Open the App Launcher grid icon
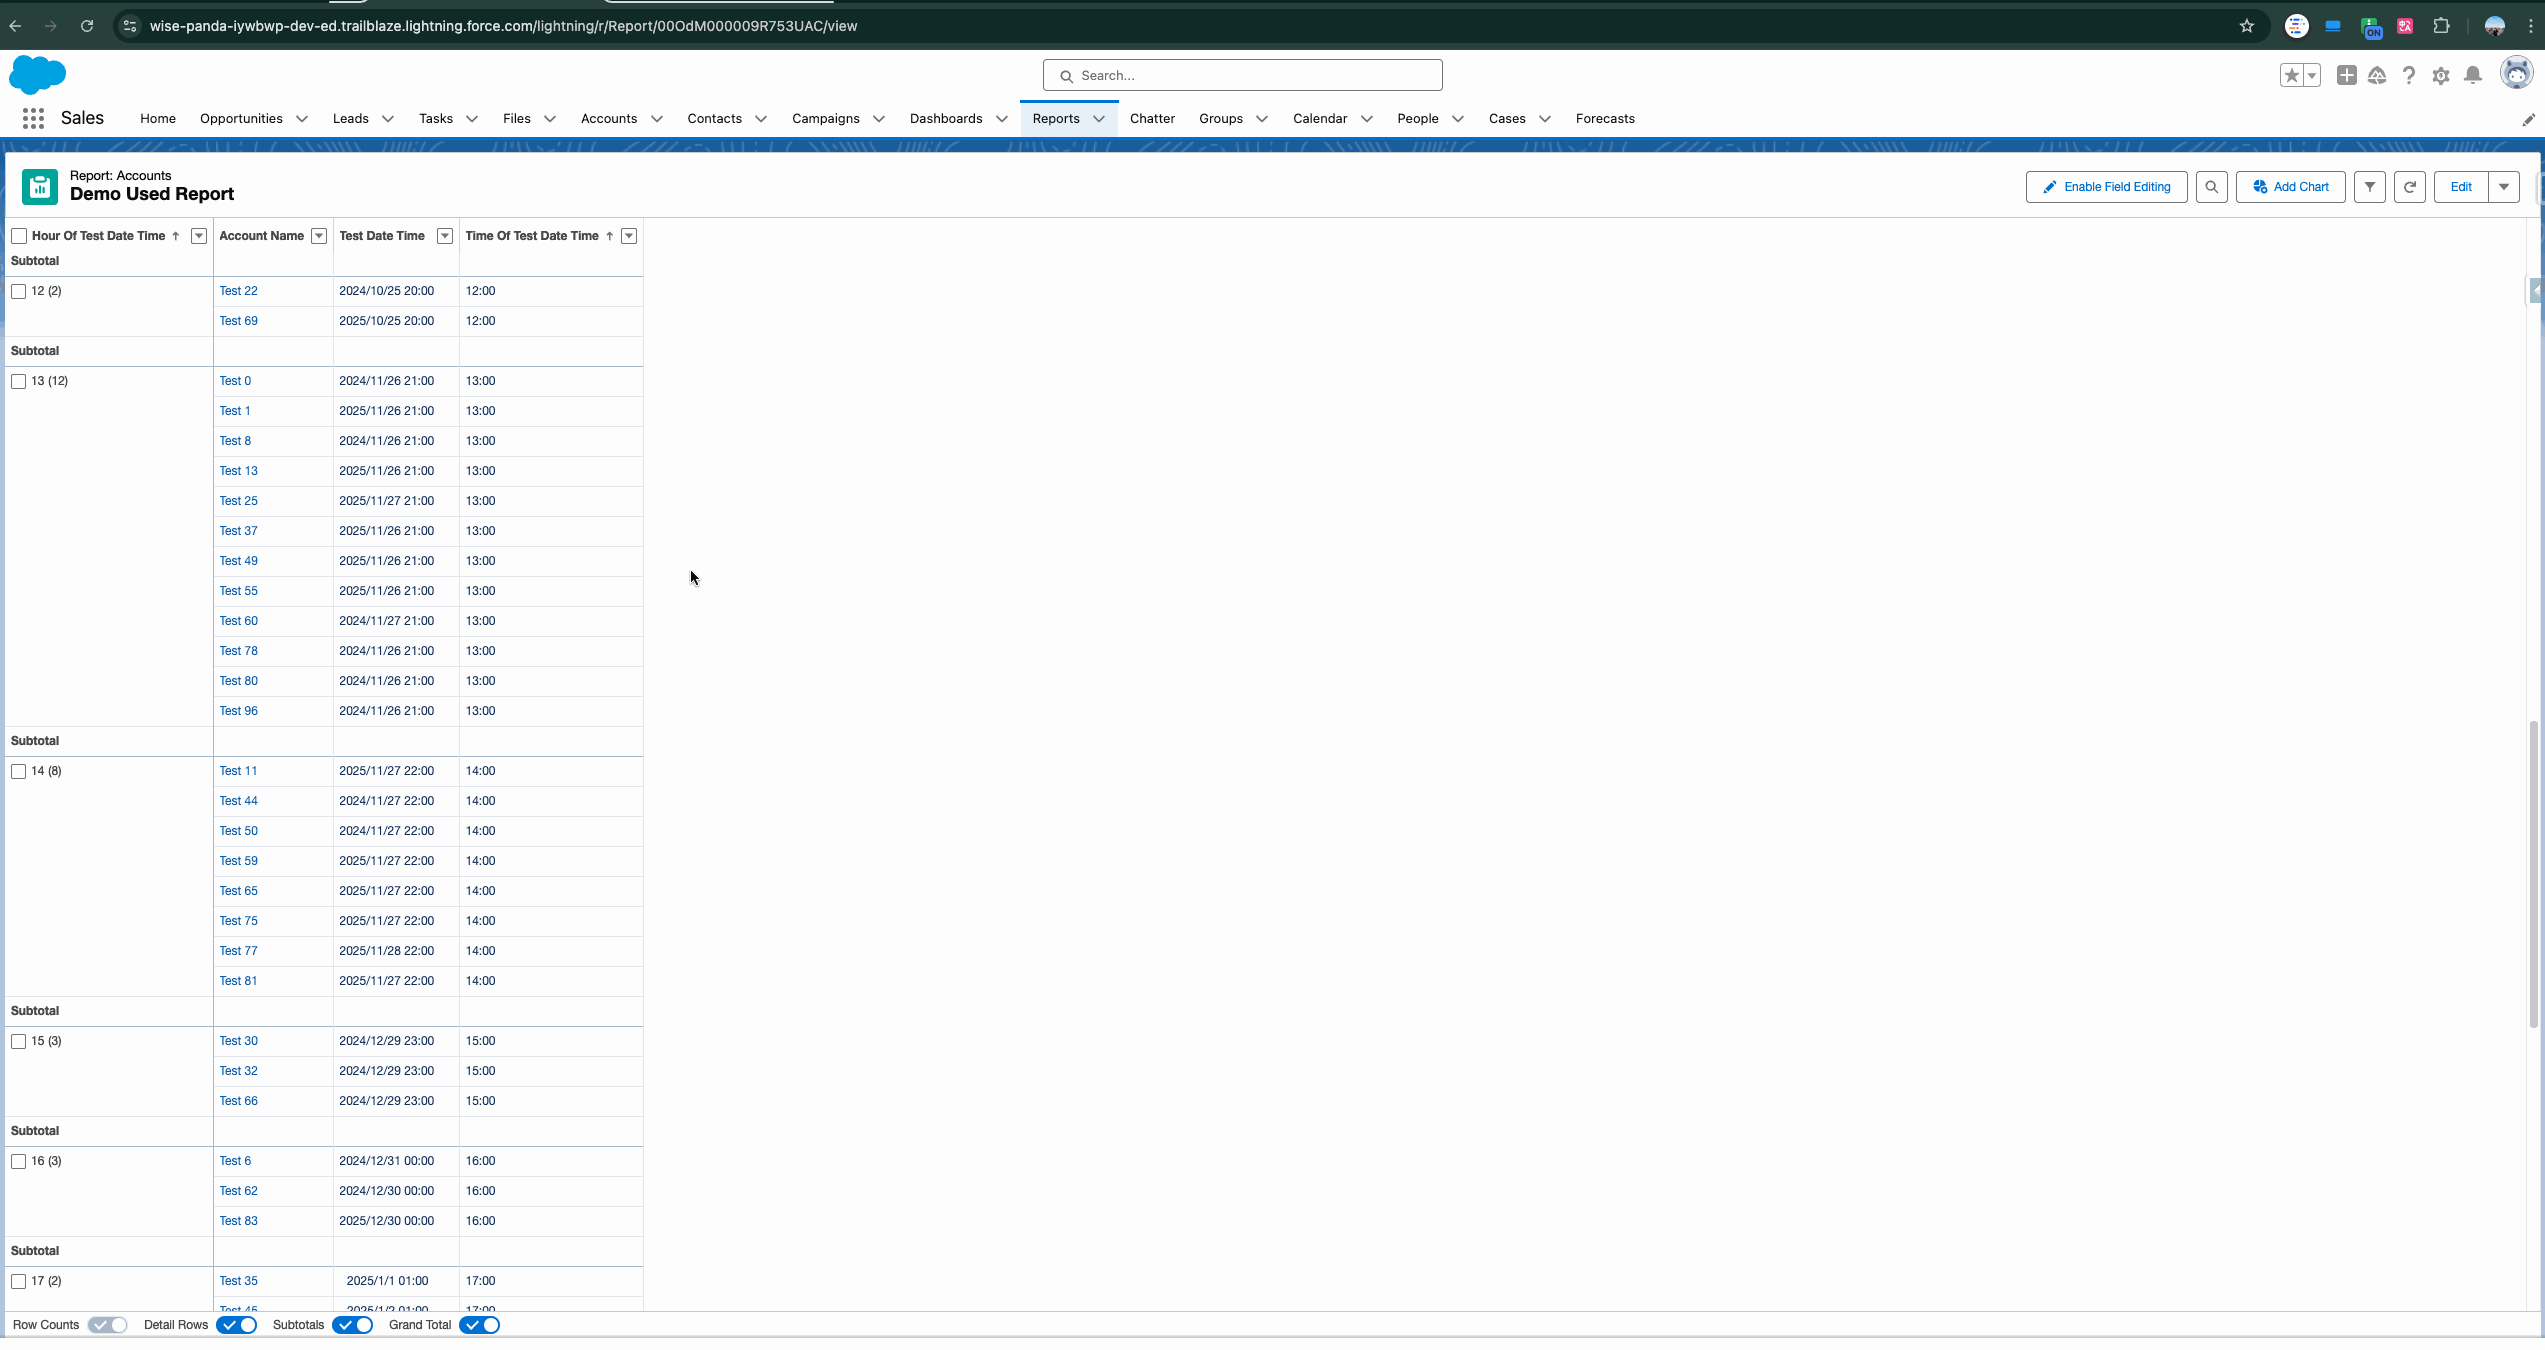The height and width of the screenshot is (1350, 2545). 32,118
